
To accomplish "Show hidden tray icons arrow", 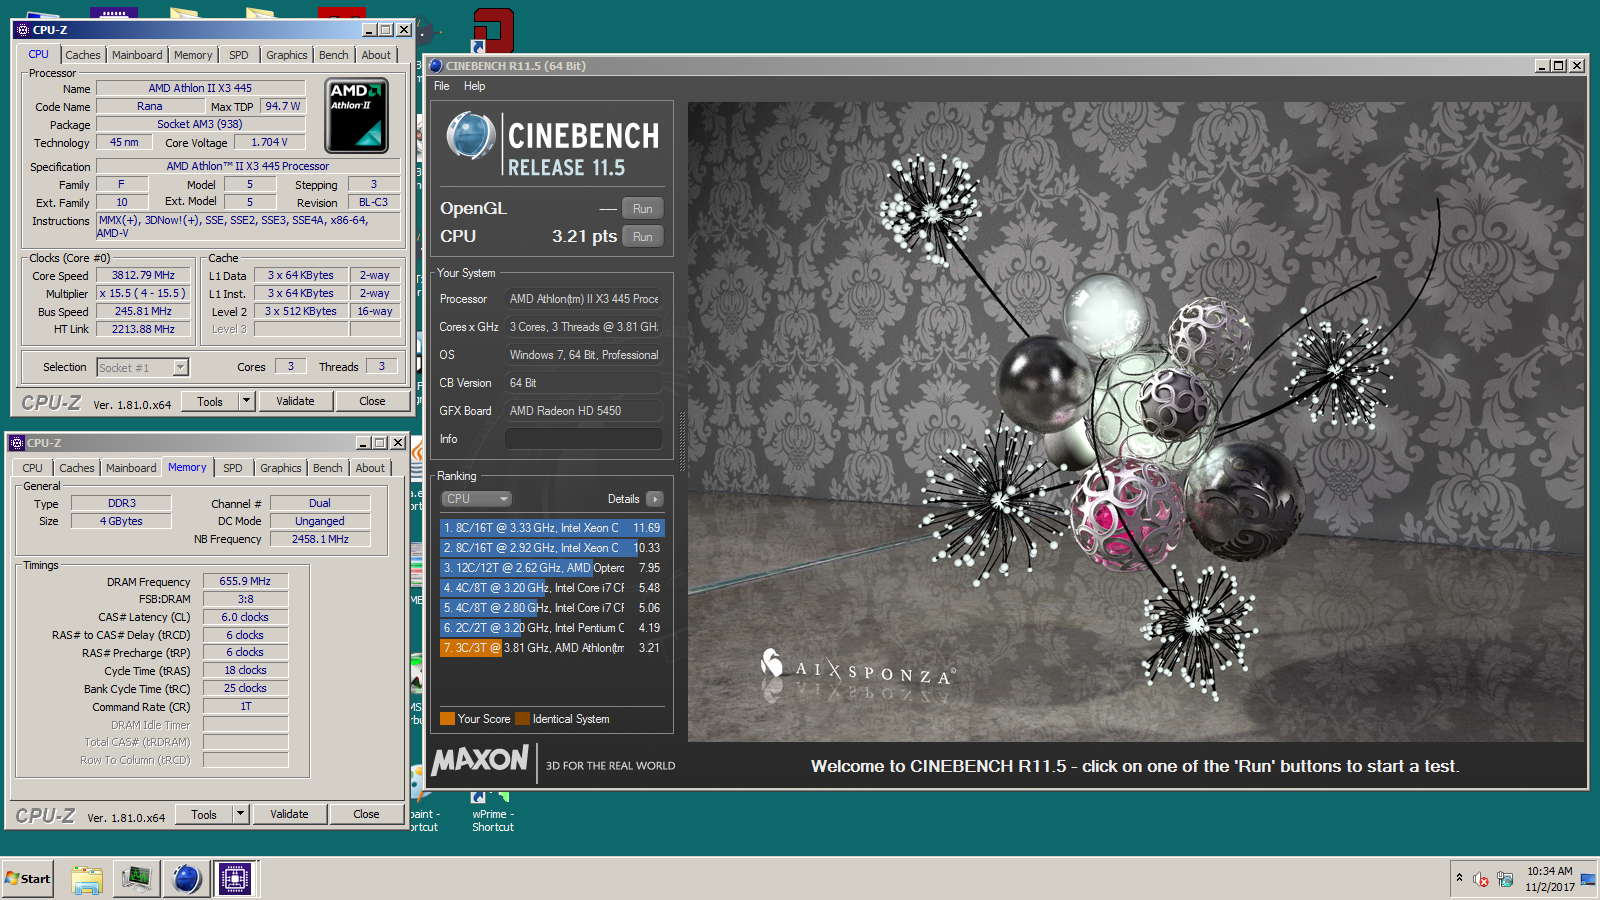I will [x=1459, y=878].
